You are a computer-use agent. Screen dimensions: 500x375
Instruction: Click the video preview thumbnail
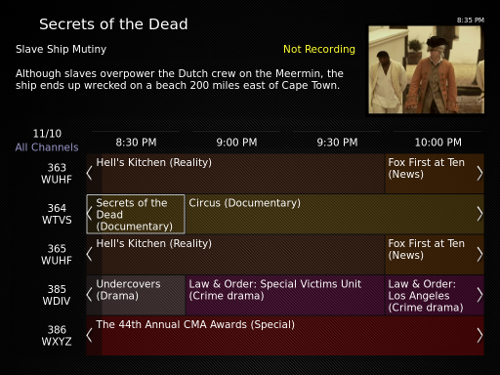[426, 70]
